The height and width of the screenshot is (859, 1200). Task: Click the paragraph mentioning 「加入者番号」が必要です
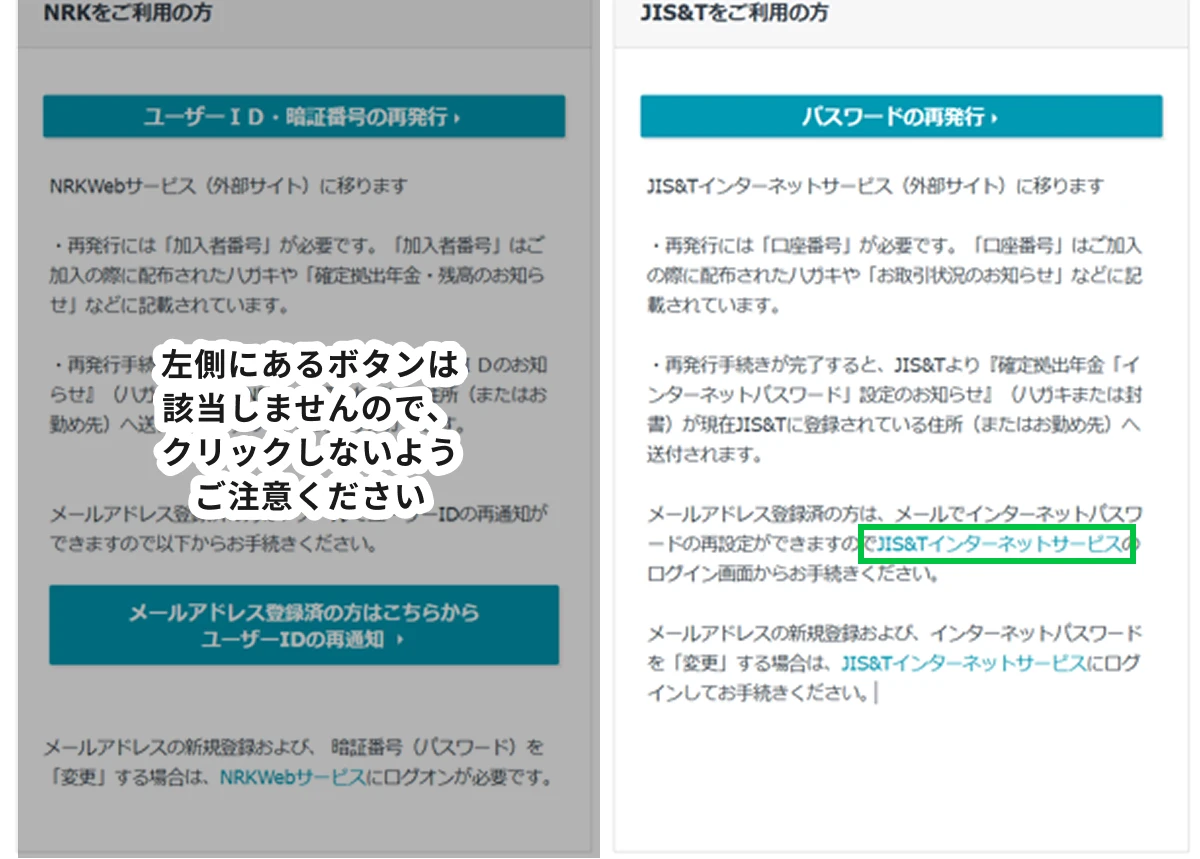tap(297, 275)
